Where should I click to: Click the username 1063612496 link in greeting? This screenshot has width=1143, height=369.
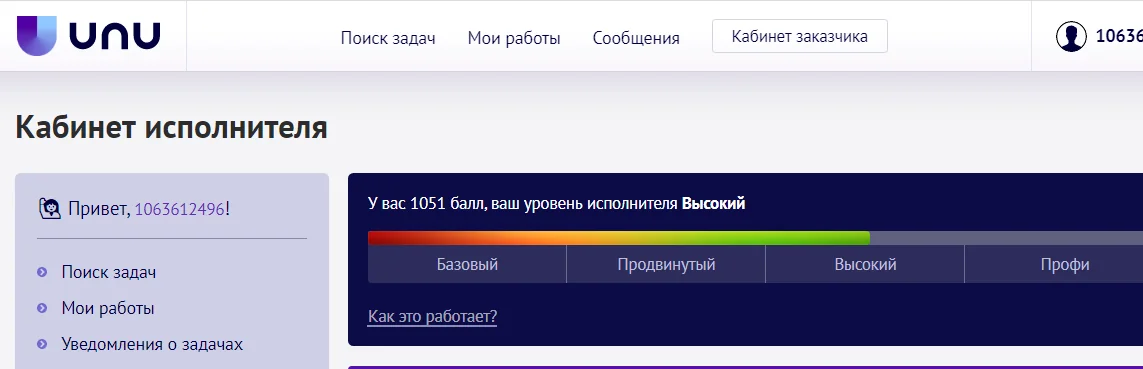(180, 209)
